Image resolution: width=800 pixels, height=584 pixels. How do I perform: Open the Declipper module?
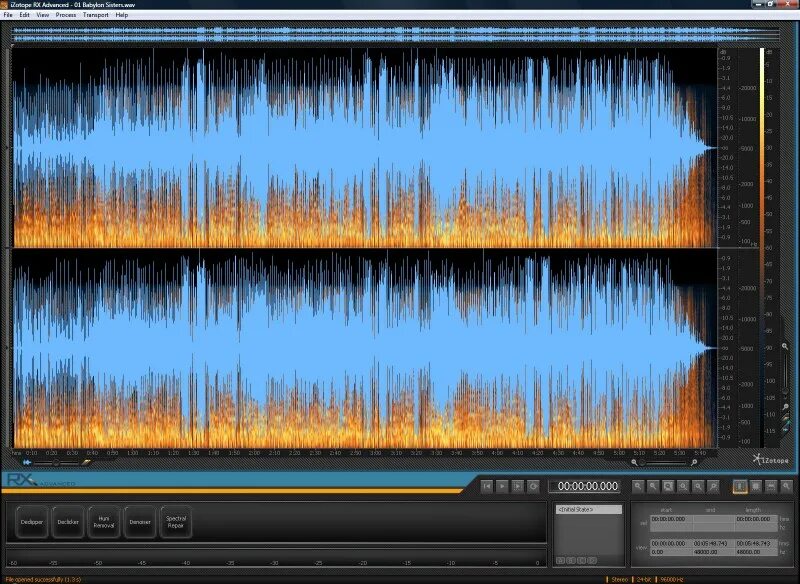click(32, 522)
